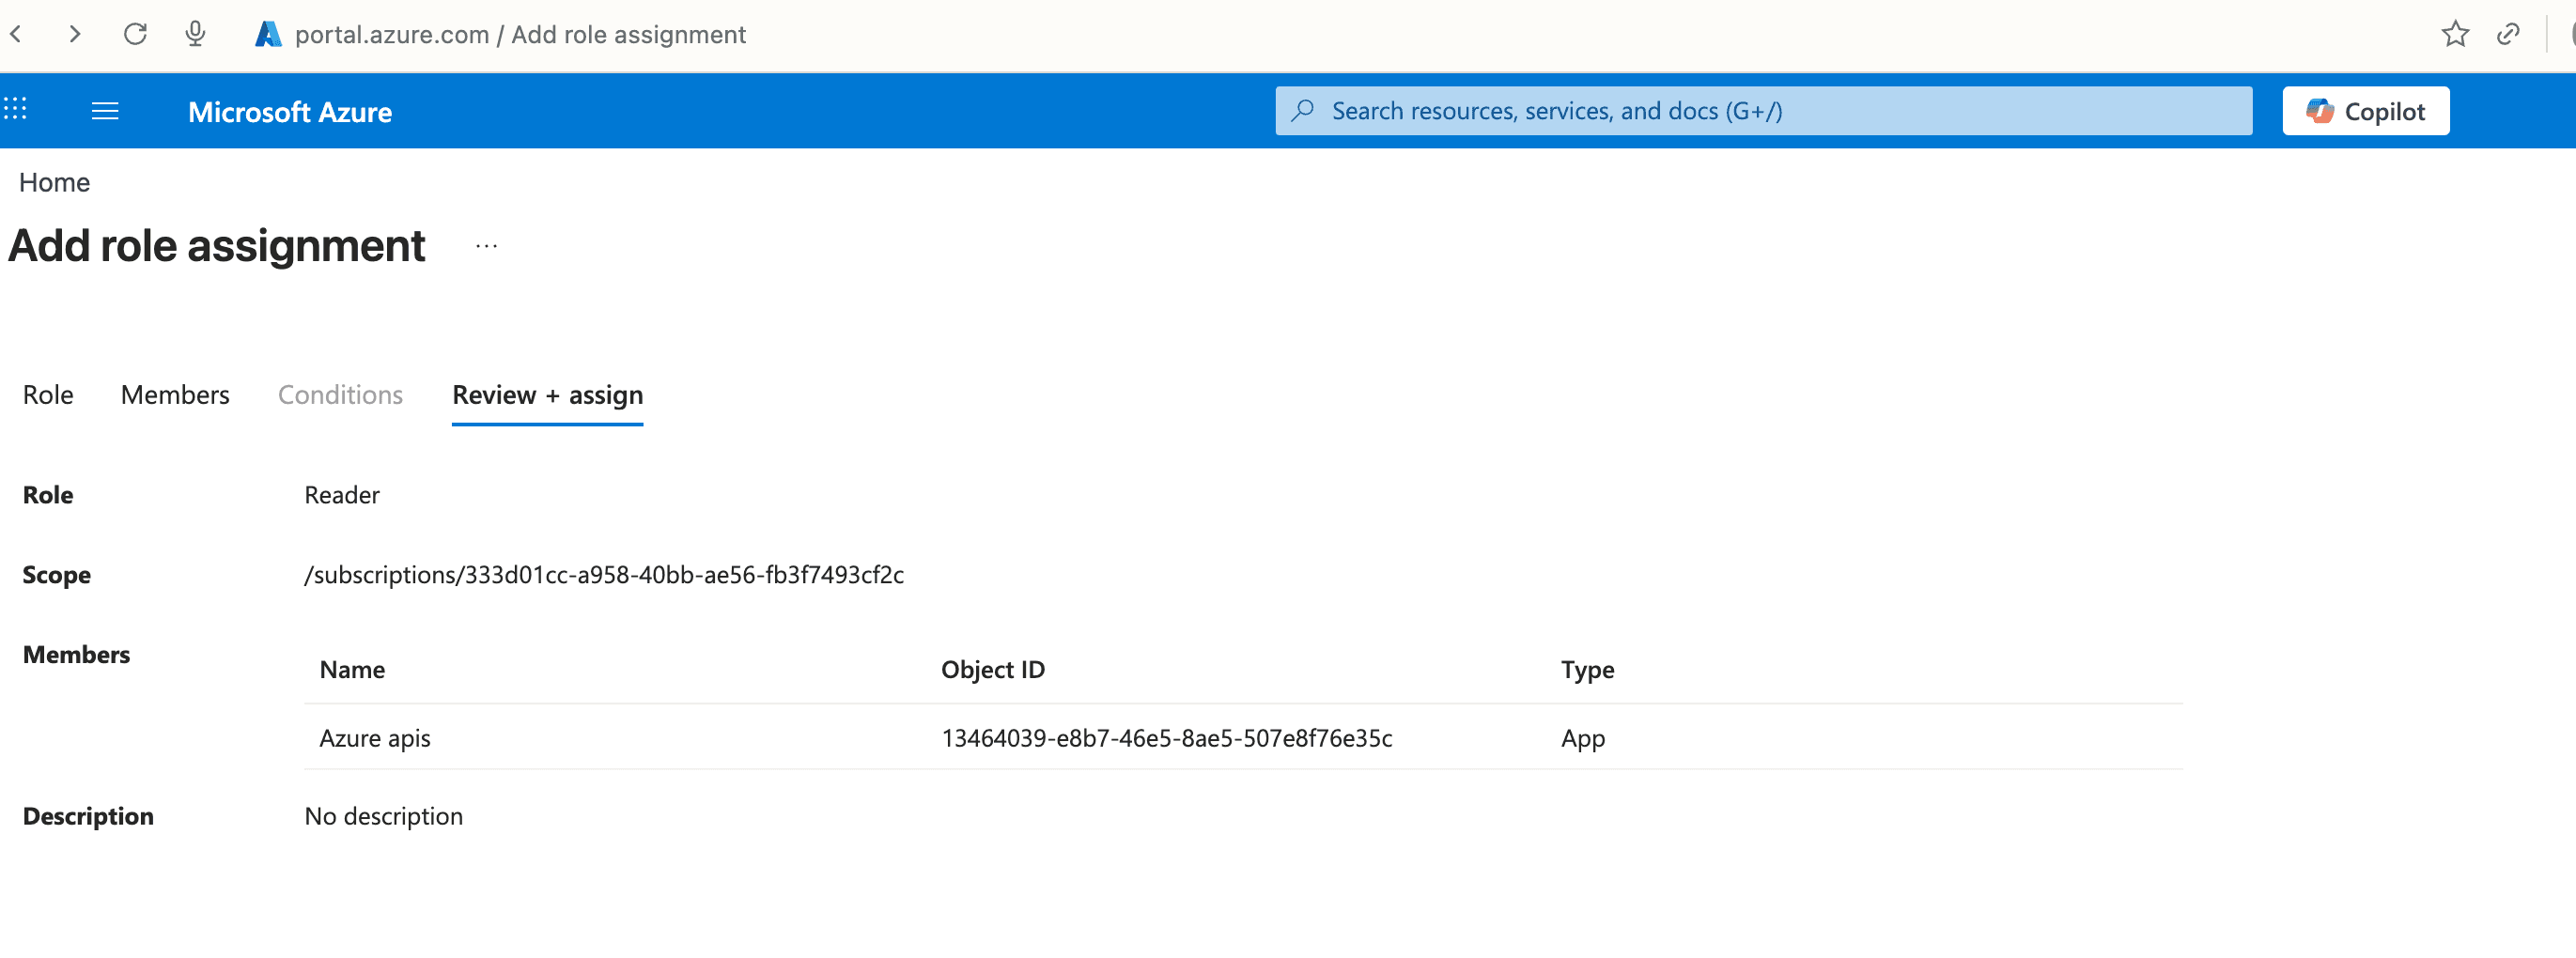The width and height of the screenshot is (2576, 958).
Task: Click the App type cell
Action: point(1583,739)
